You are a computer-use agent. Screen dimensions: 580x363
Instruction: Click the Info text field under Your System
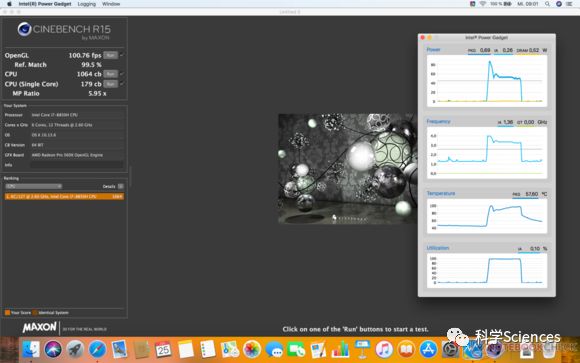point(77,165)
